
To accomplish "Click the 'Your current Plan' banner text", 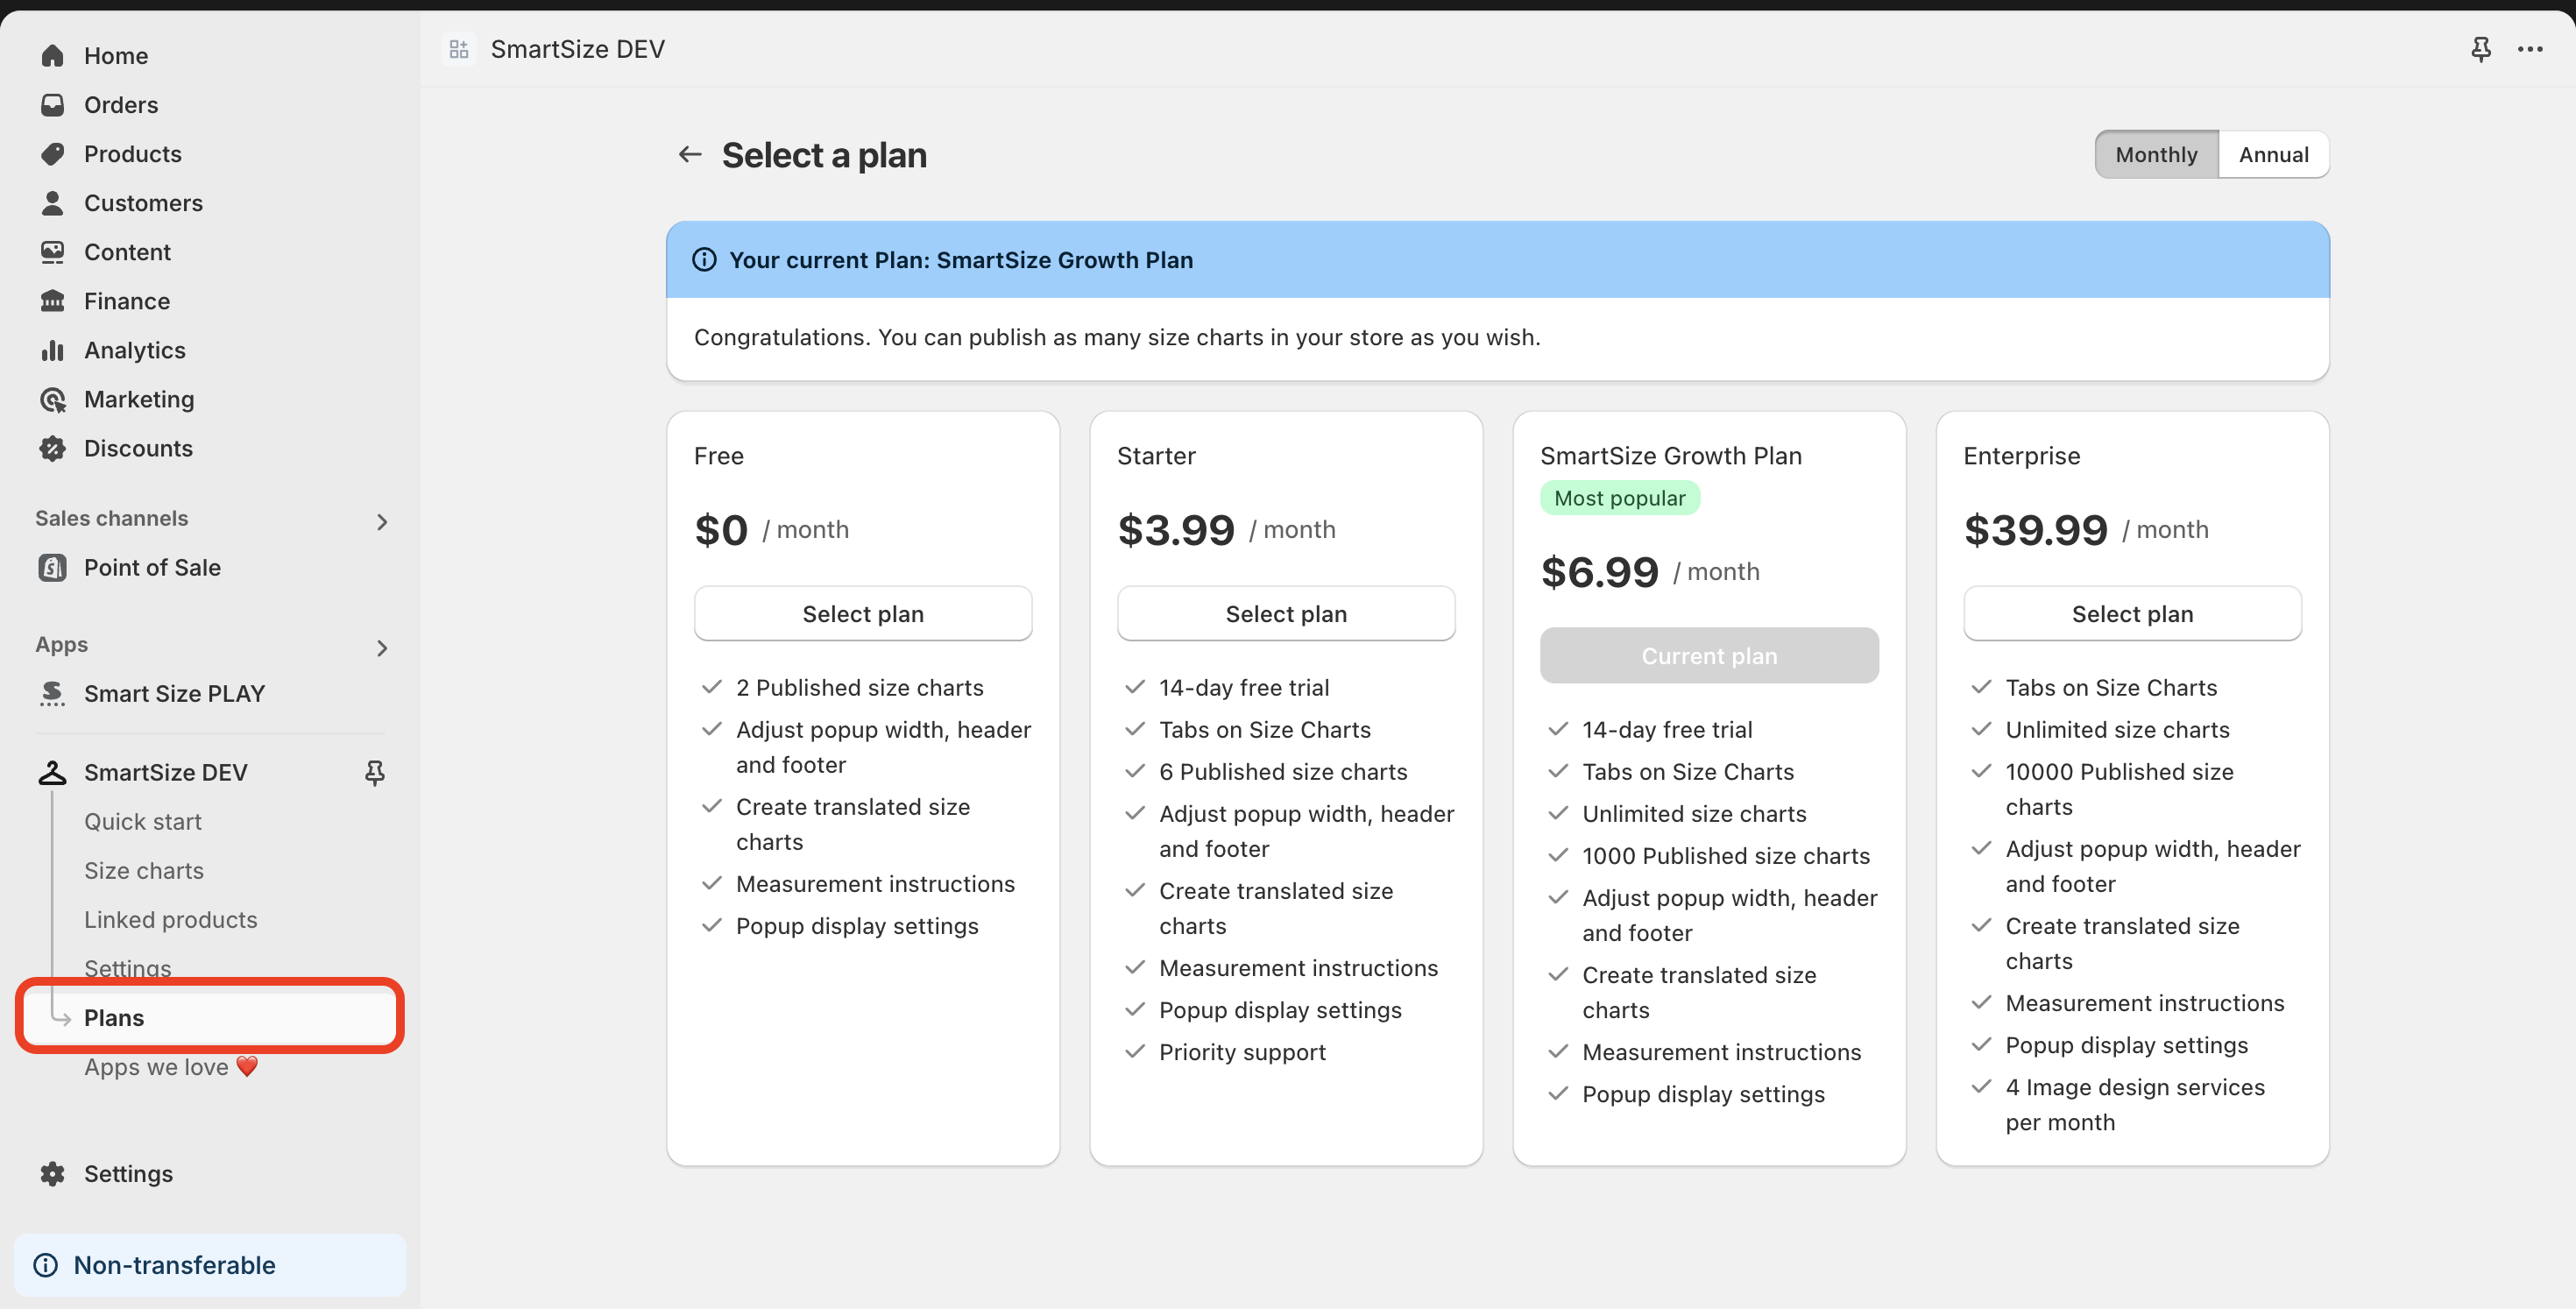I will (961, 260).
